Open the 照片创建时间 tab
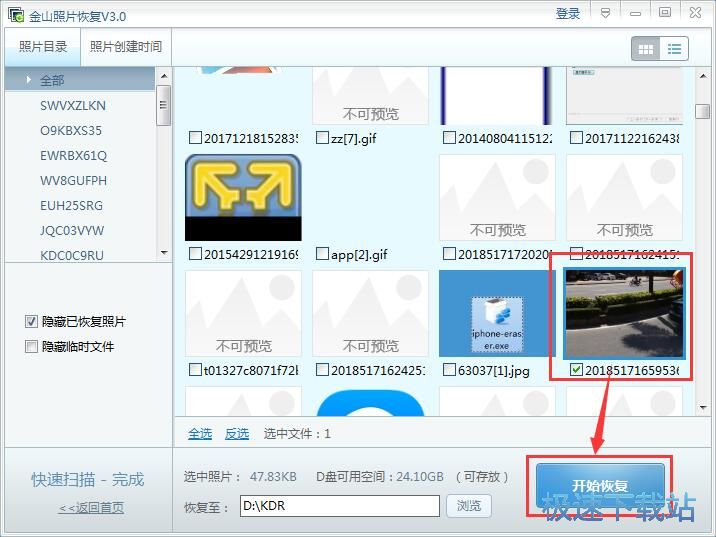Screen dimensions: 716x537 (125, 47)
